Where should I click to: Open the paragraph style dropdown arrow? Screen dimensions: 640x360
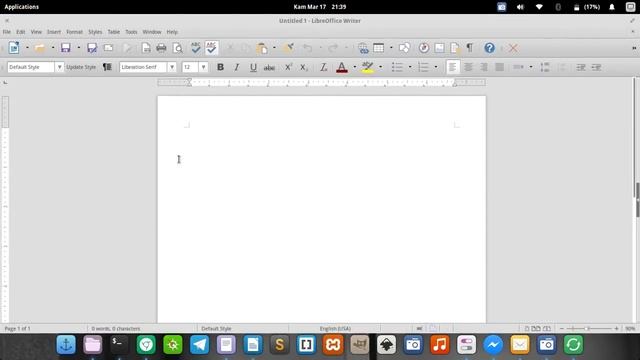pyautogui.click(x=59, y=67)
